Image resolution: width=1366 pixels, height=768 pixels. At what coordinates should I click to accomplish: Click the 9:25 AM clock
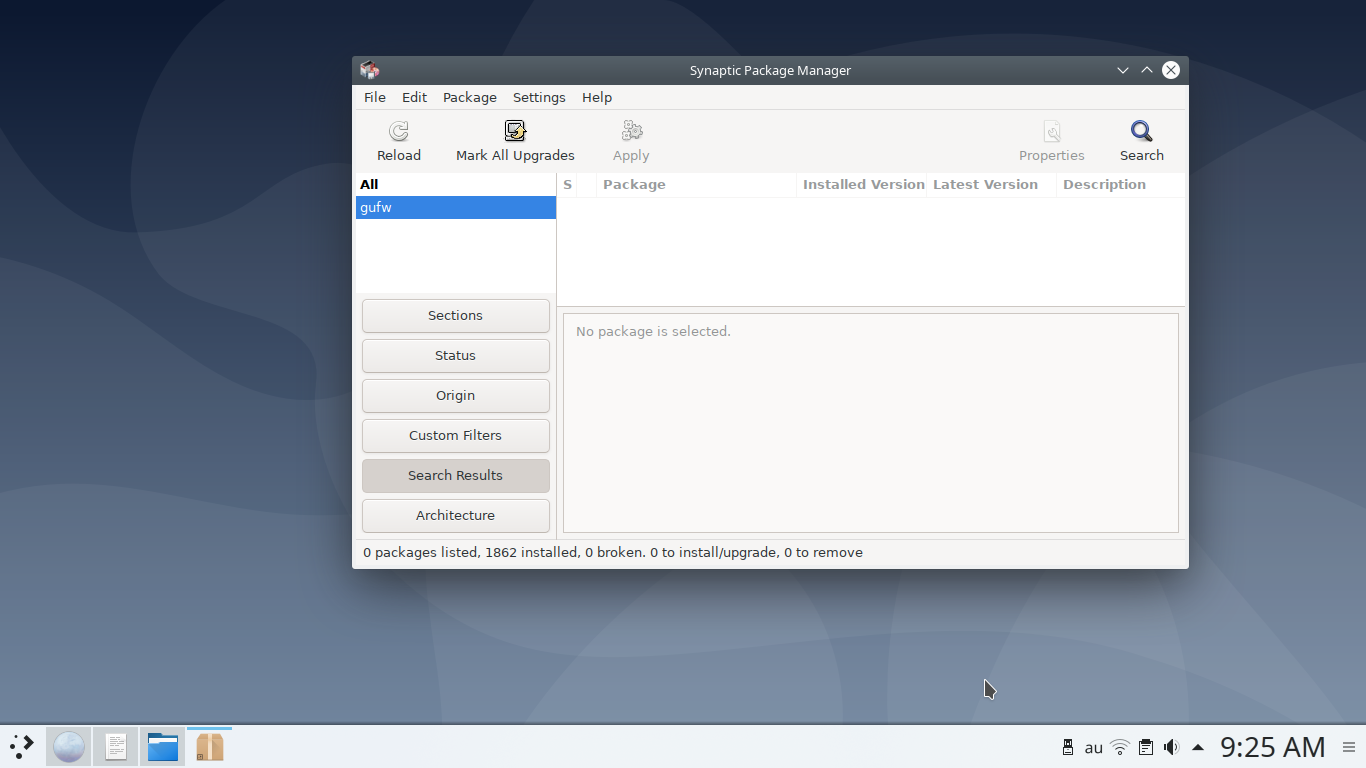1273,747
